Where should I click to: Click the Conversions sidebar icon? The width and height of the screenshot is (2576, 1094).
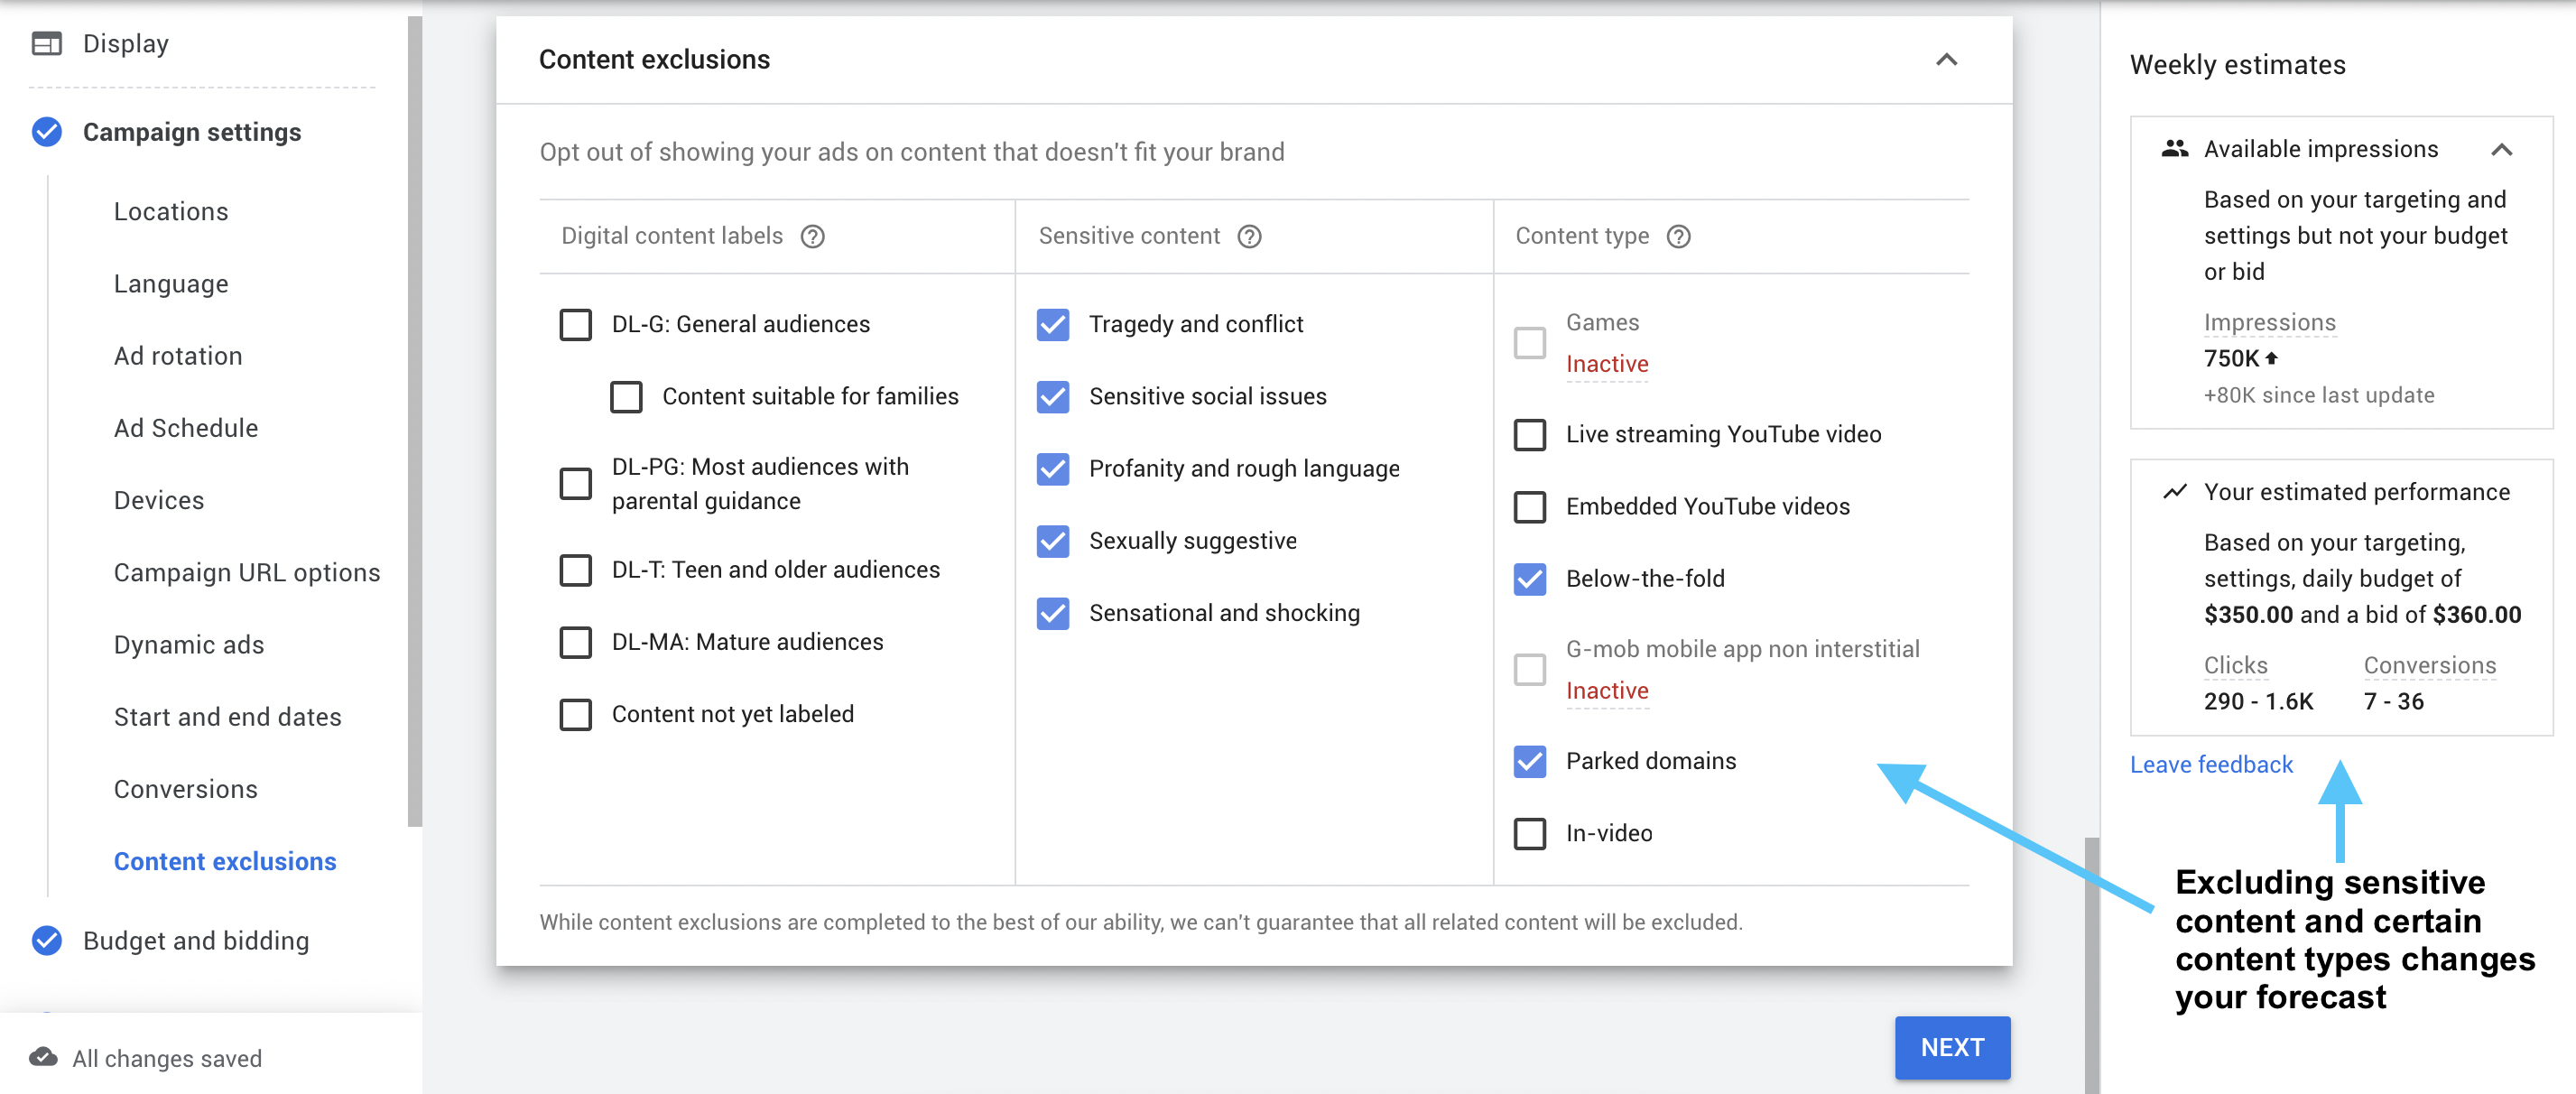(186, 789)
